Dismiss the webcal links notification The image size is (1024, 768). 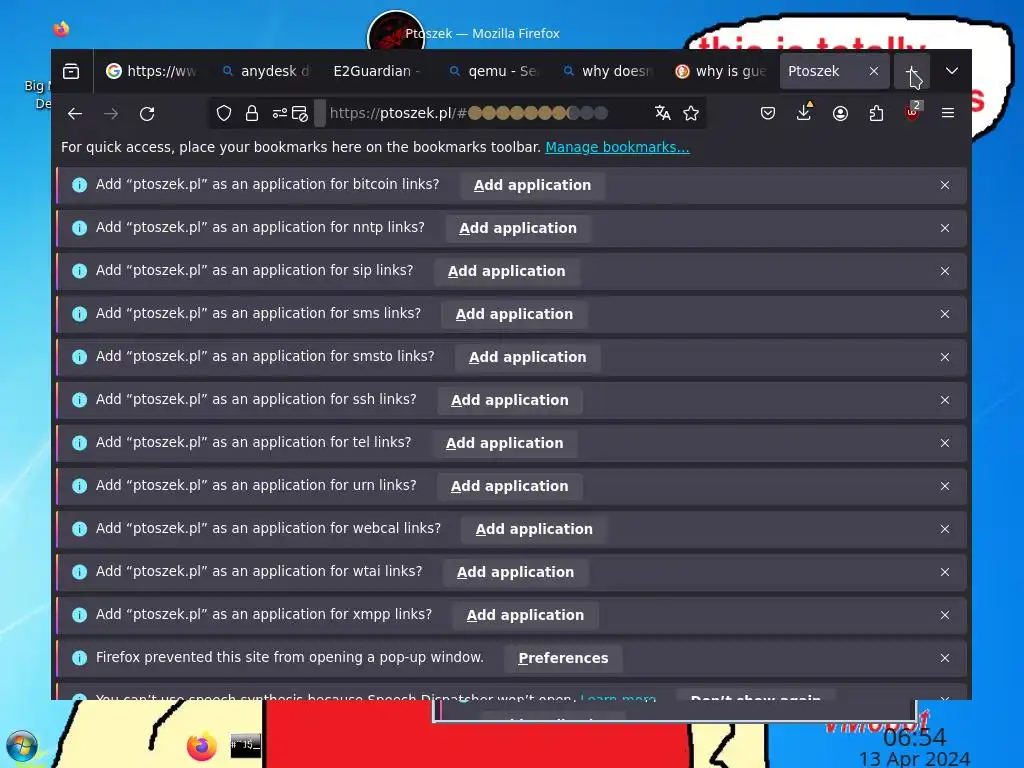click(945, 529)
